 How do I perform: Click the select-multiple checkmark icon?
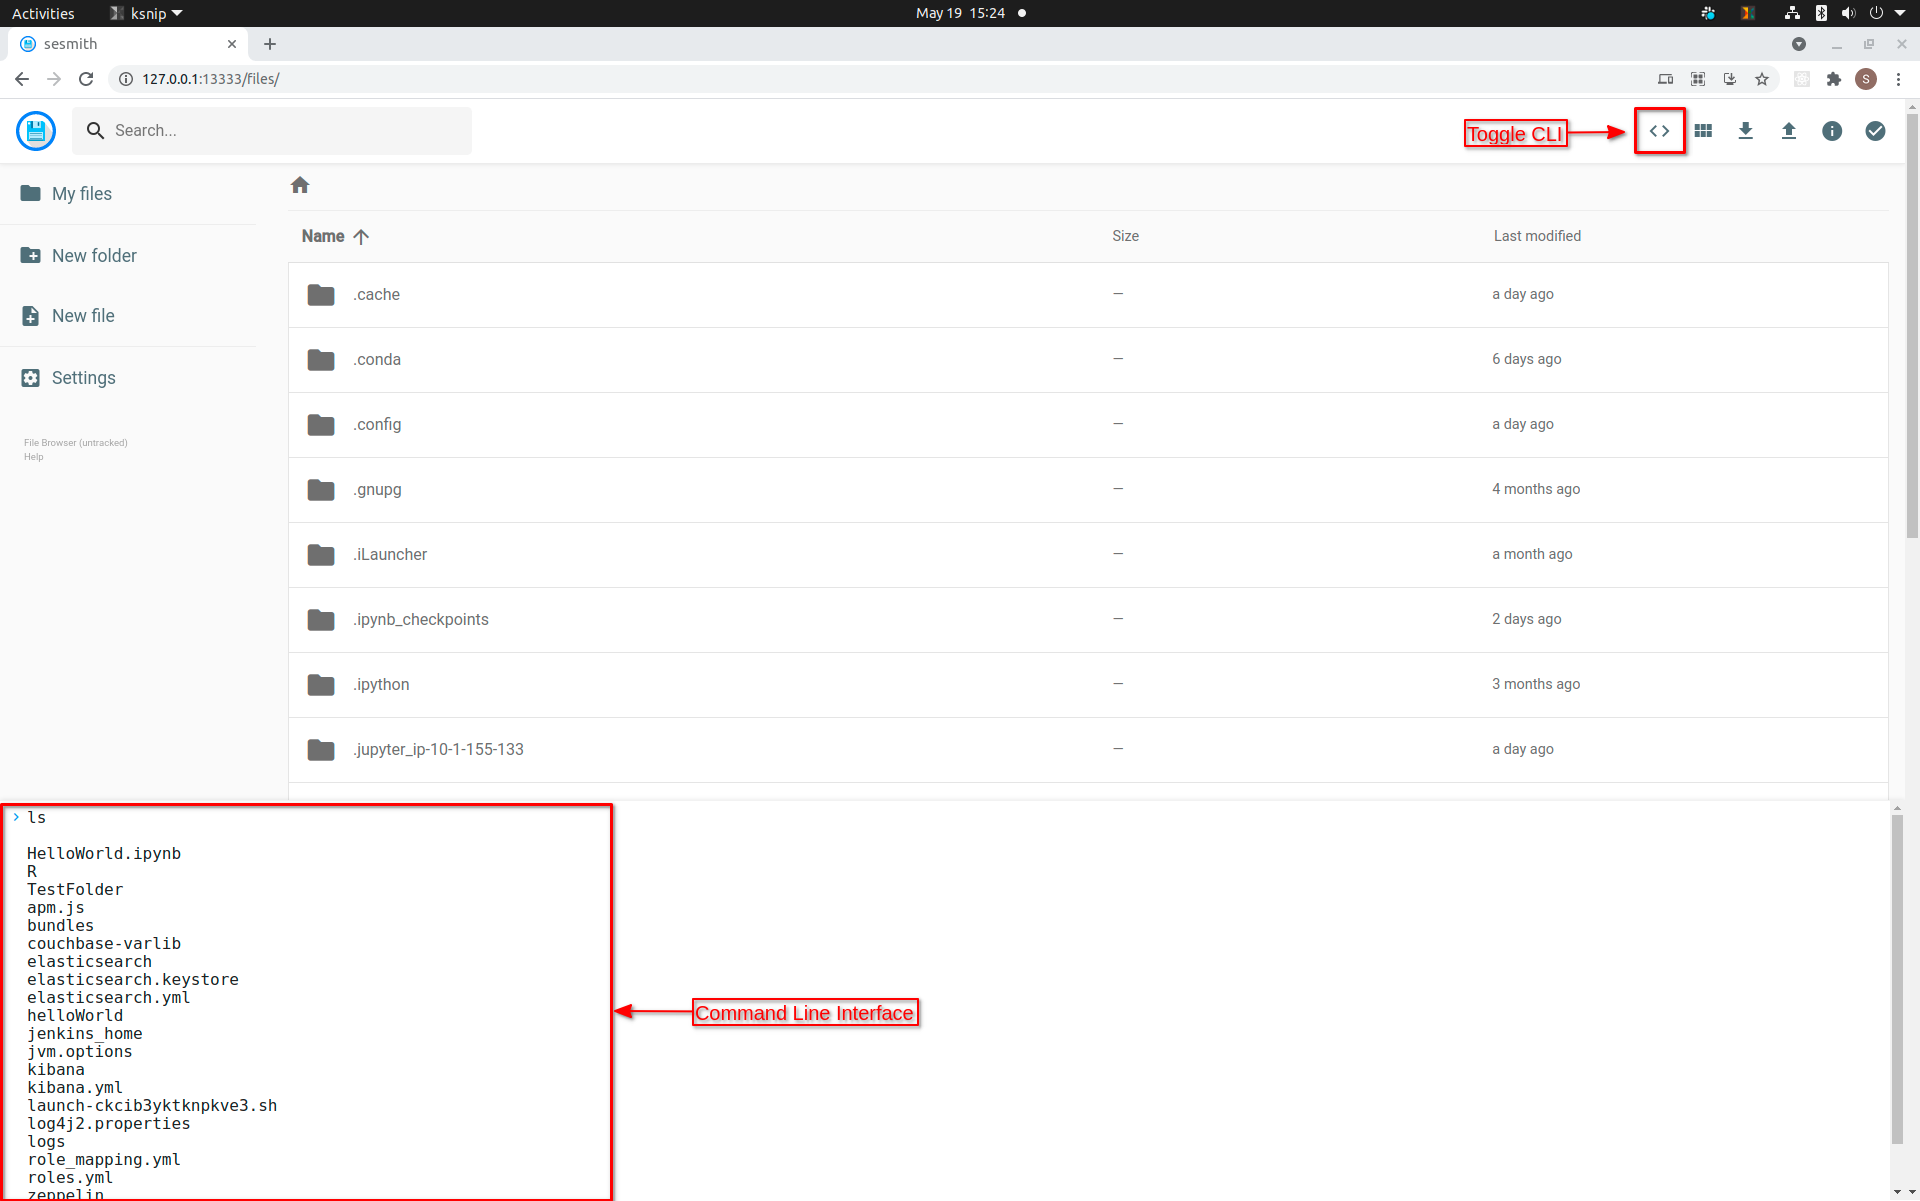click(1875, 131)
